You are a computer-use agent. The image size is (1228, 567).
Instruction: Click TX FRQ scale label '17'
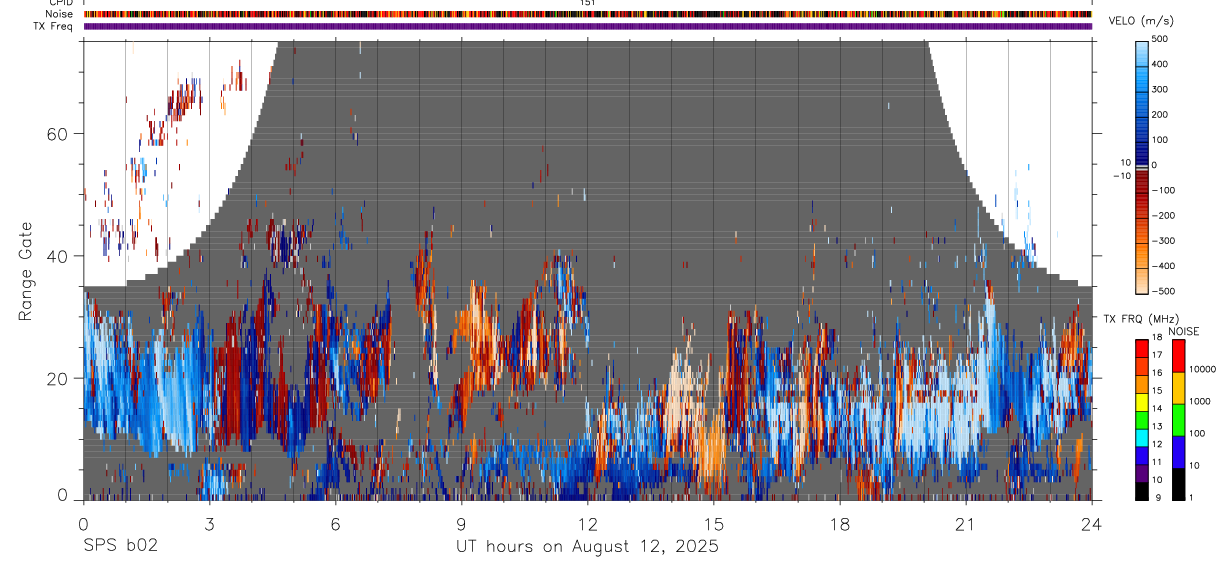pyautogui.click(x=1159, y=355)
